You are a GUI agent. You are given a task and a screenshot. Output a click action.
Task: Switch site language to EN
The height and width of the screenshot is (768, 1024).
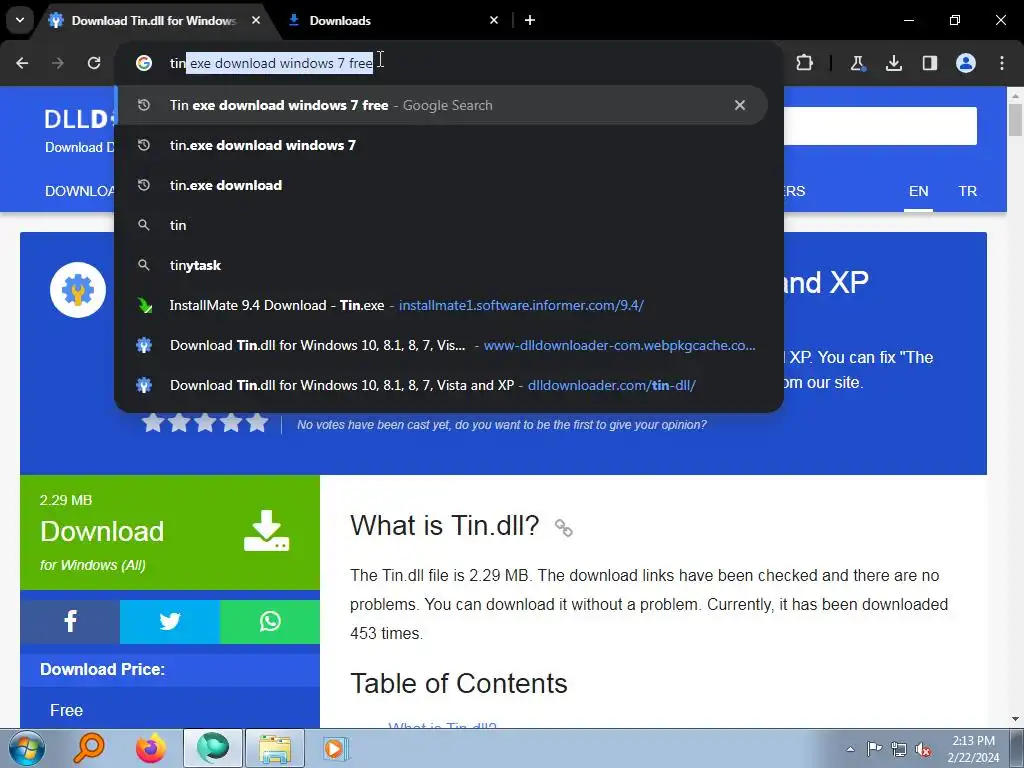coord(918,191)
